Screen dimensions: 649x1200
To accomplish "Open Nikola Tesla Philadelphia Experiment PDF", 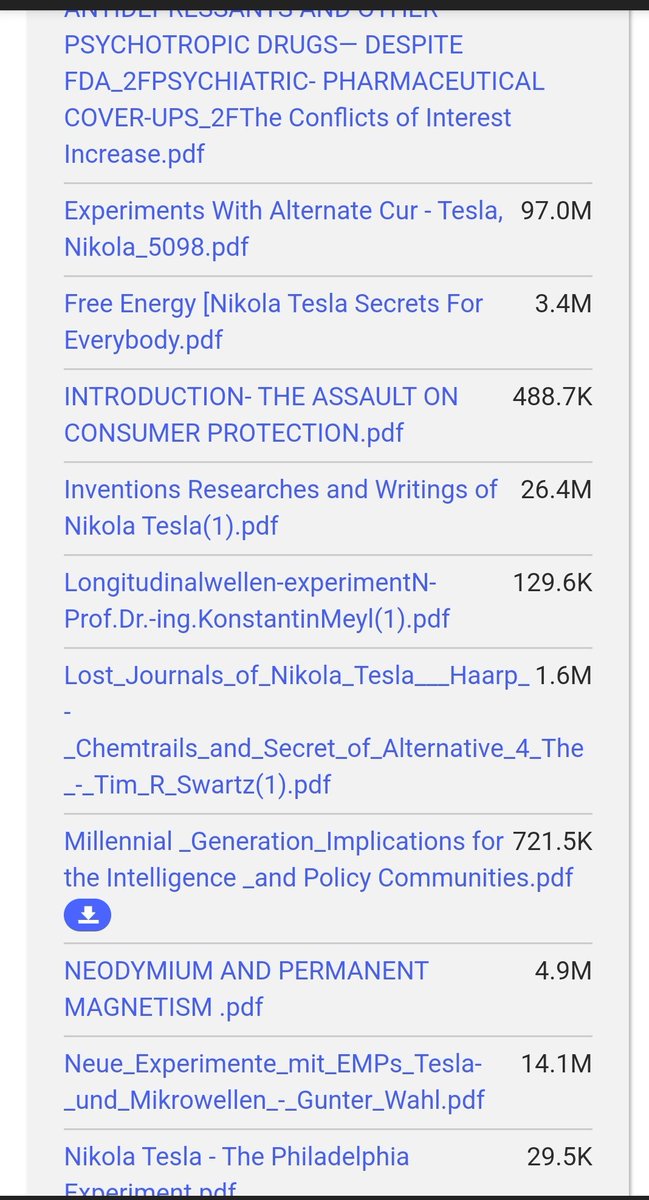I will [236, 1157].
